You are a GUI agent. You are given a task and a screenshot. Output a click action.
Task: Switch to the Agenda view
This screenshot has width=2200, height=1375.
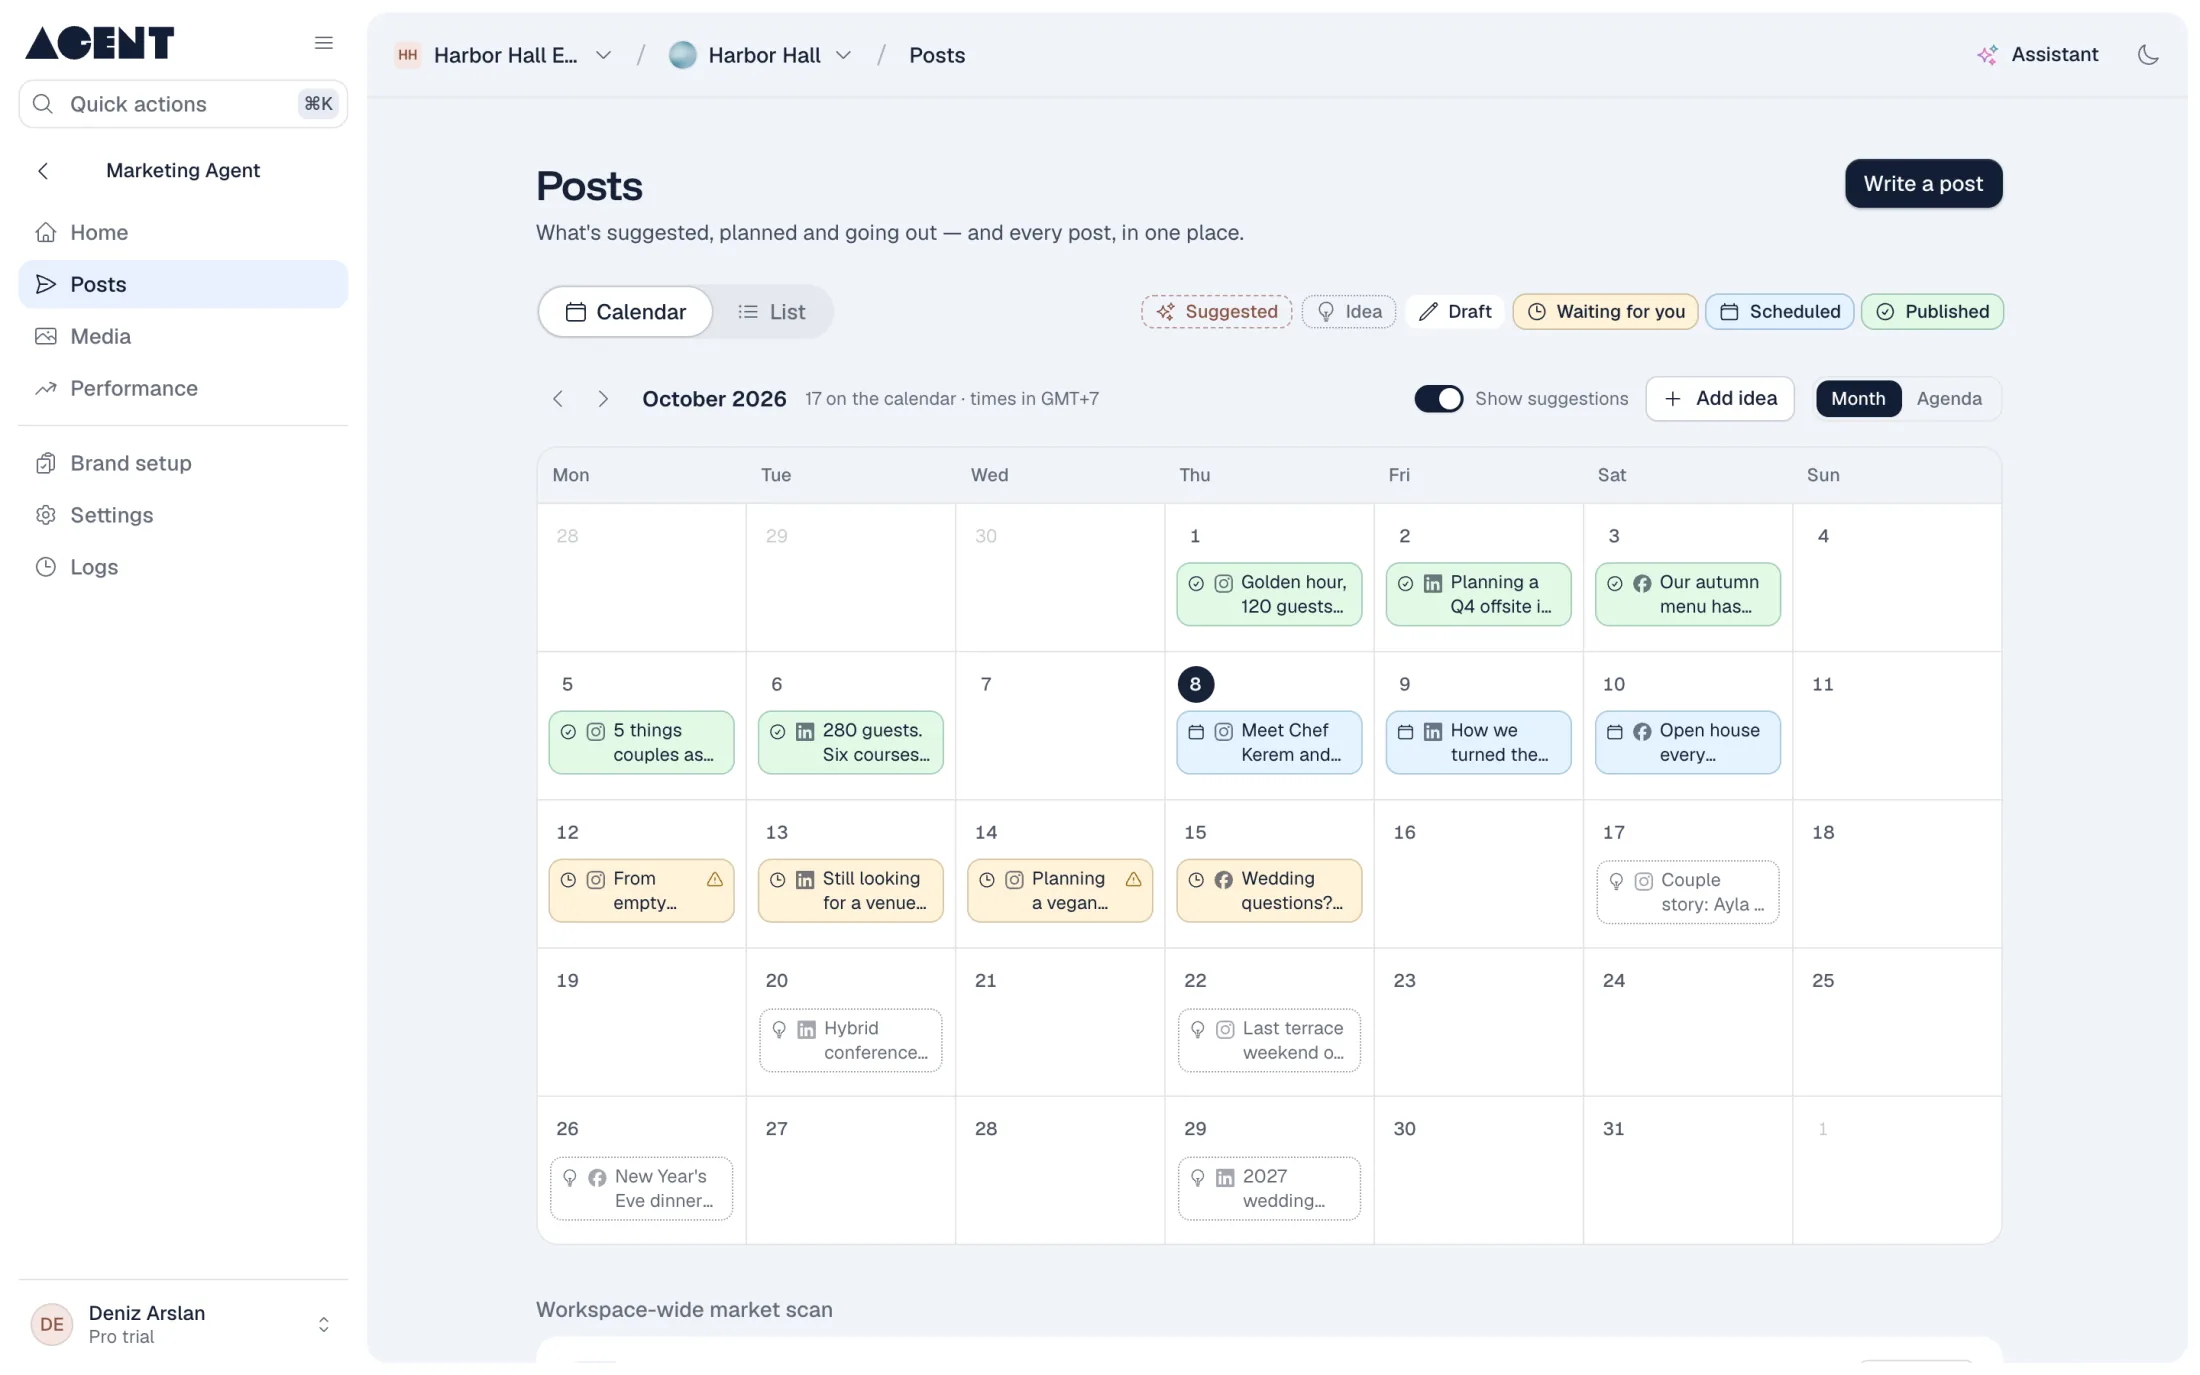tap(1949, 399)
